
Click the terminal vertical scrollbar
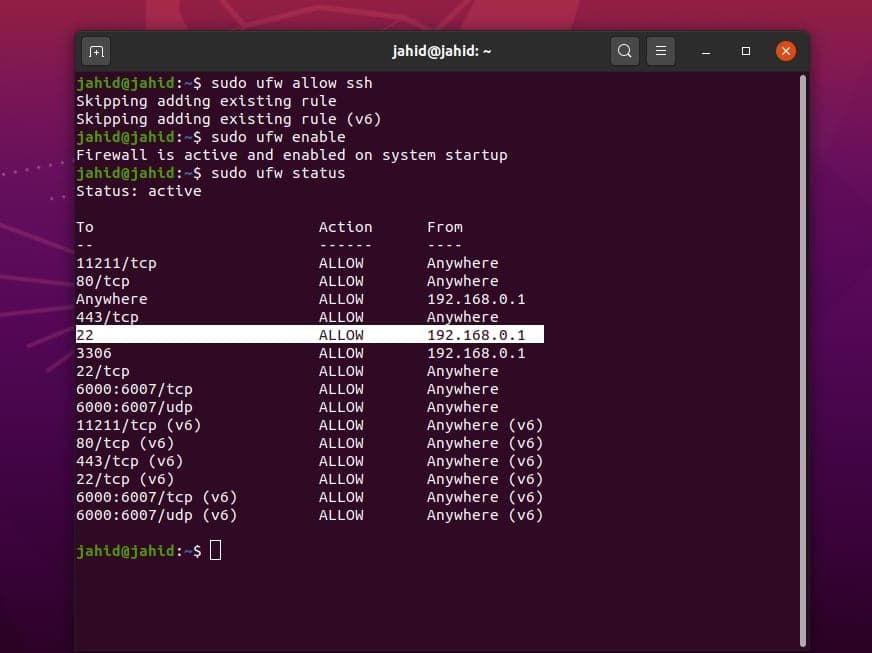(x=802, y=350)
